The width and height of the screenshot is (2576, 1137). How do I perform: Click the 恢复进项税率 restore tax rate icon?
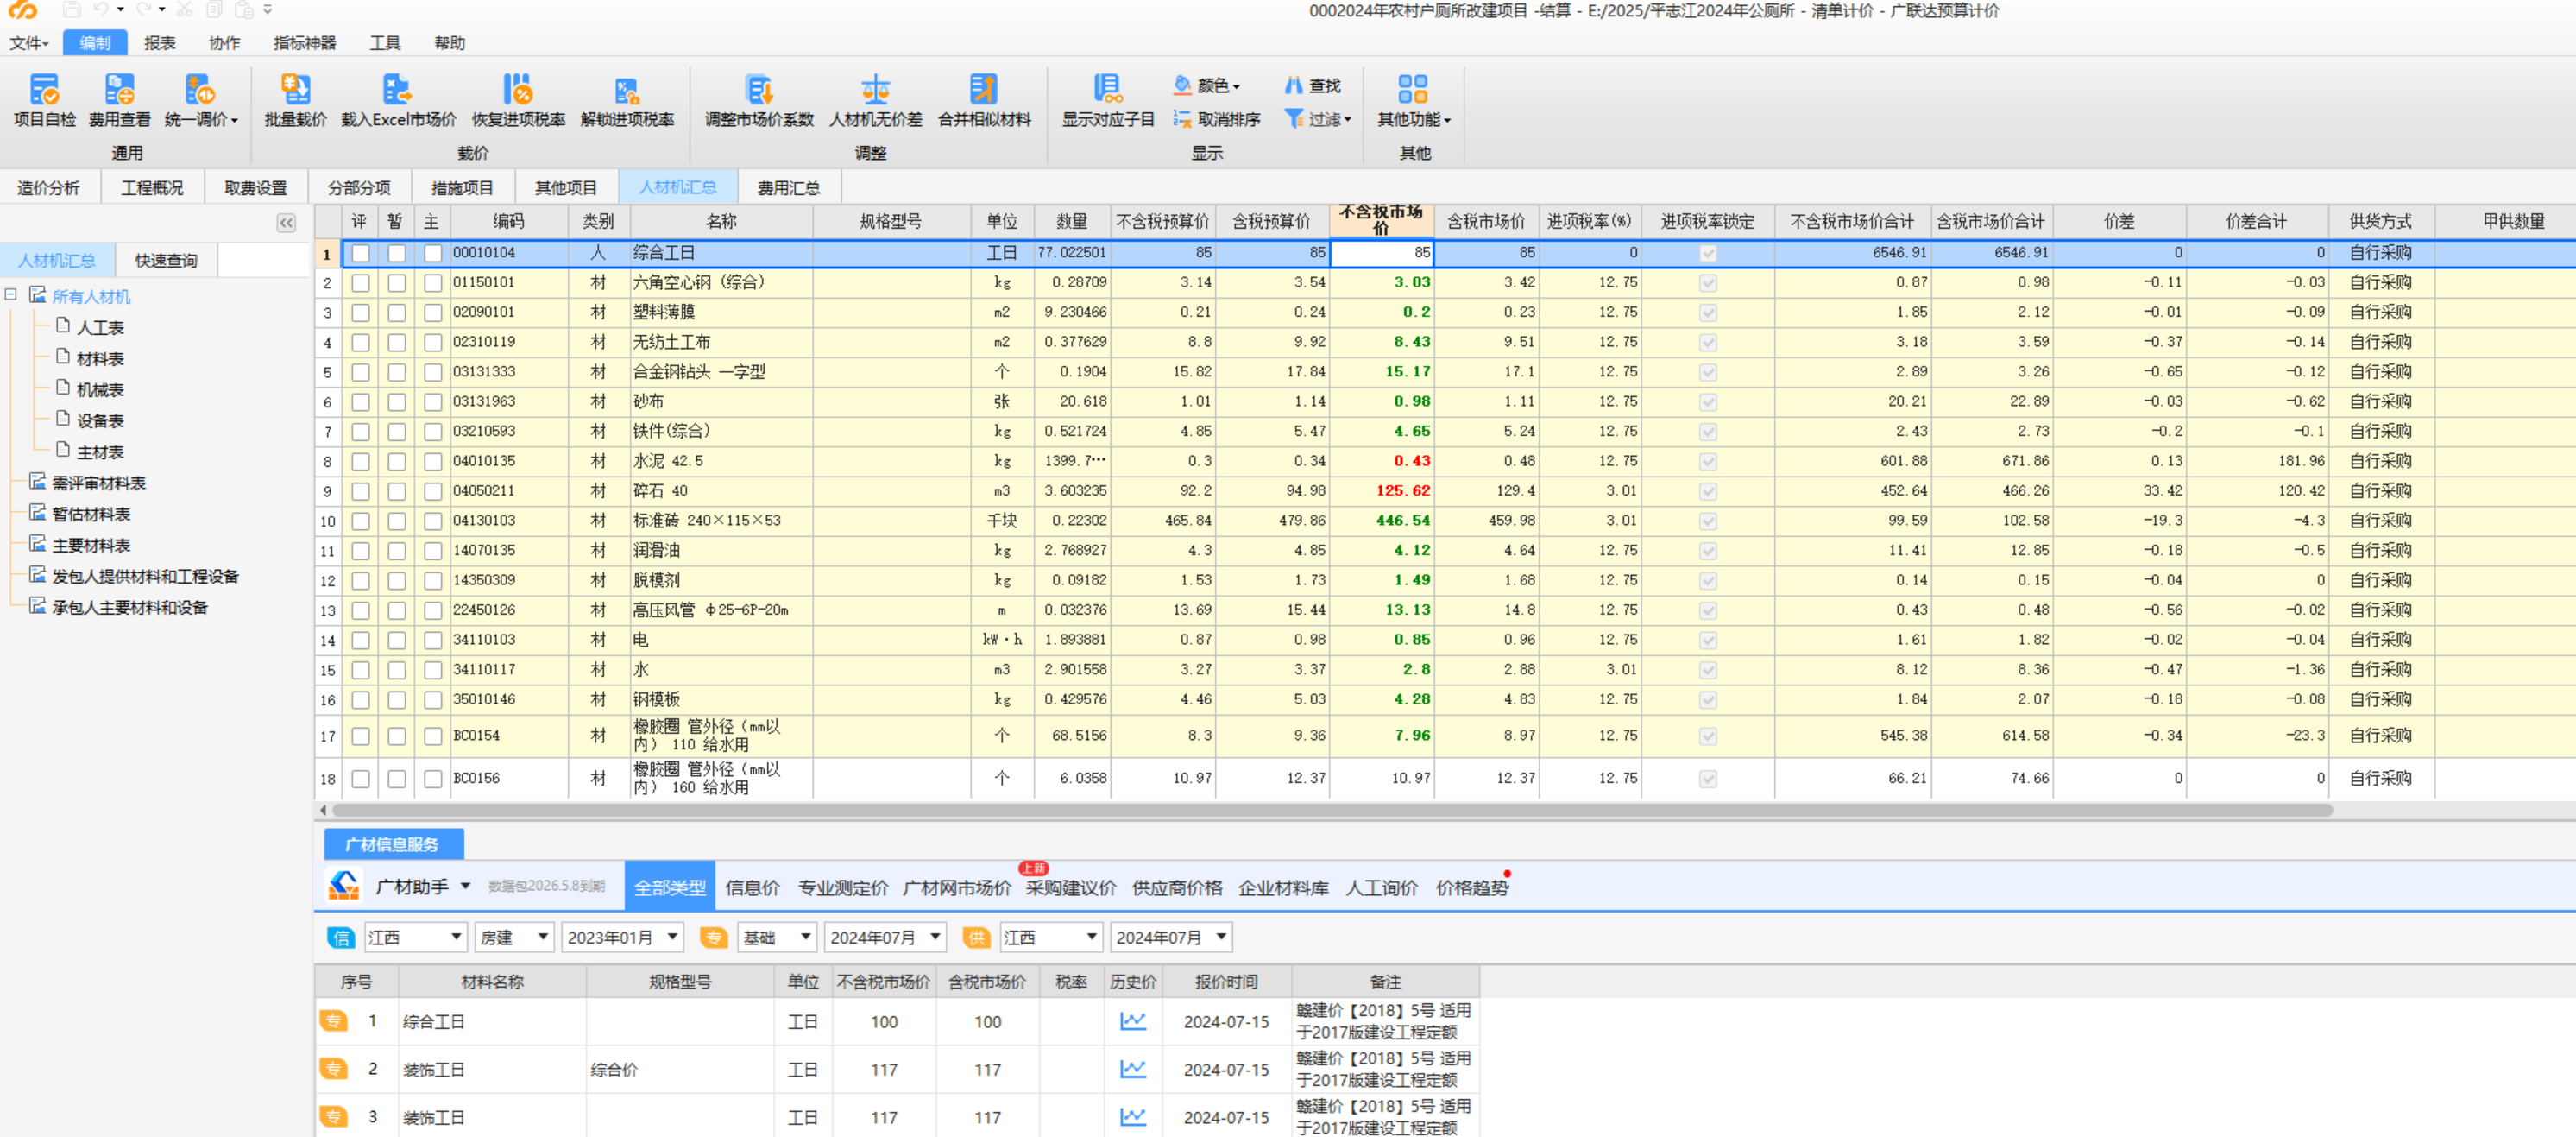coord(517,89)
